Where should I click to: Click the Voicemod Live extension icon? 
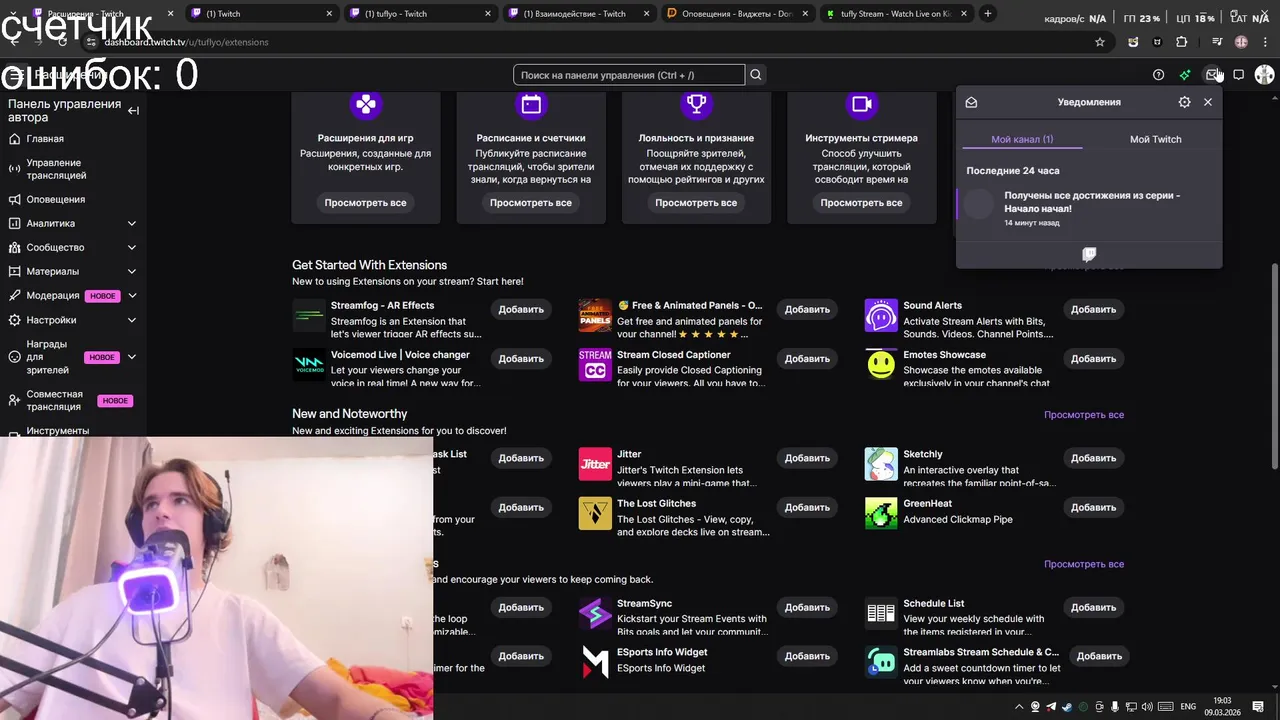coord(309,364)
